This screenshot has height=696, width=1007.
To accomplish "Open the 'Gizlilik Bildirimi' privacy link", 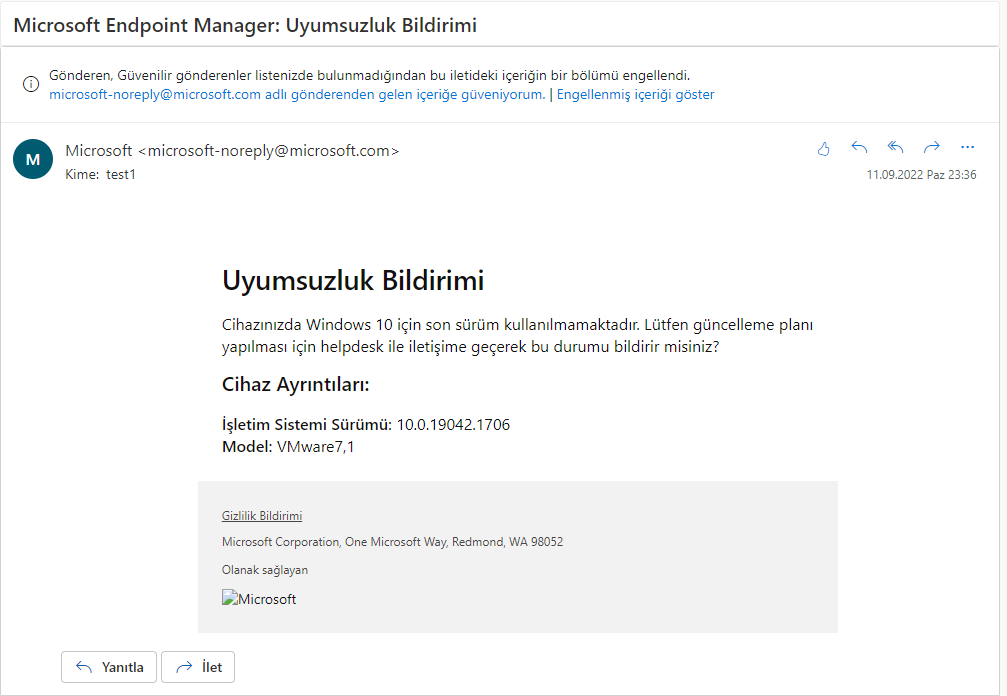I will point(262,516).
